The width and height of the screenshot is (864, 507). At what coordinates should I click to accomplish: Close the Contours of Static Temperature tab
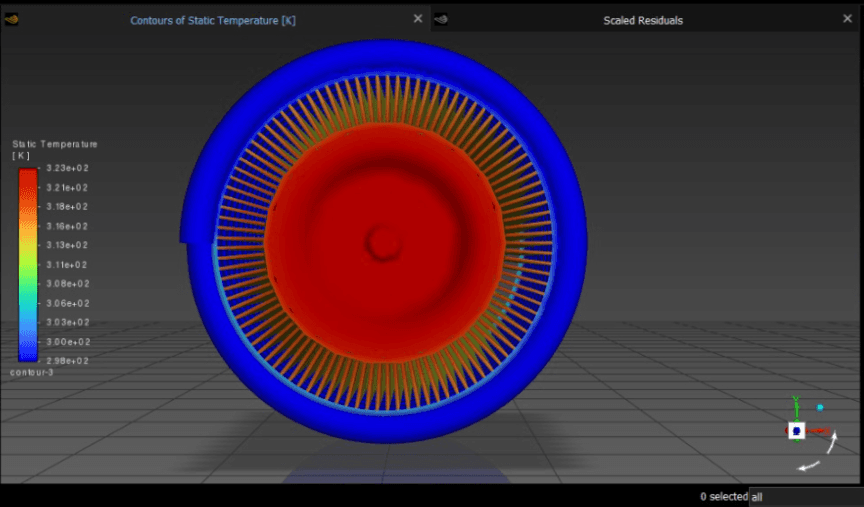(418, 19)
